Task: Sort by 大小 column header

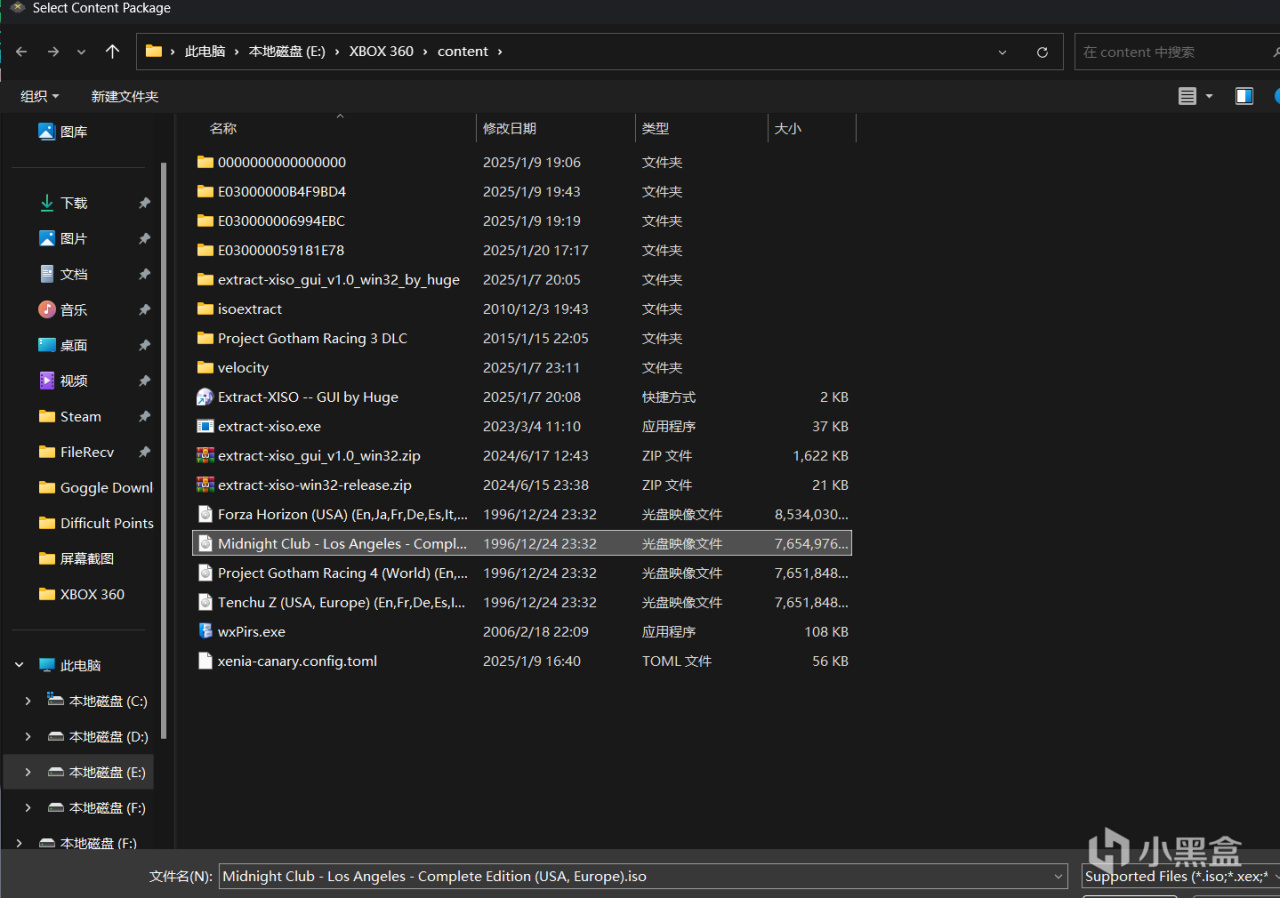Action: click(x=788, y=128)
